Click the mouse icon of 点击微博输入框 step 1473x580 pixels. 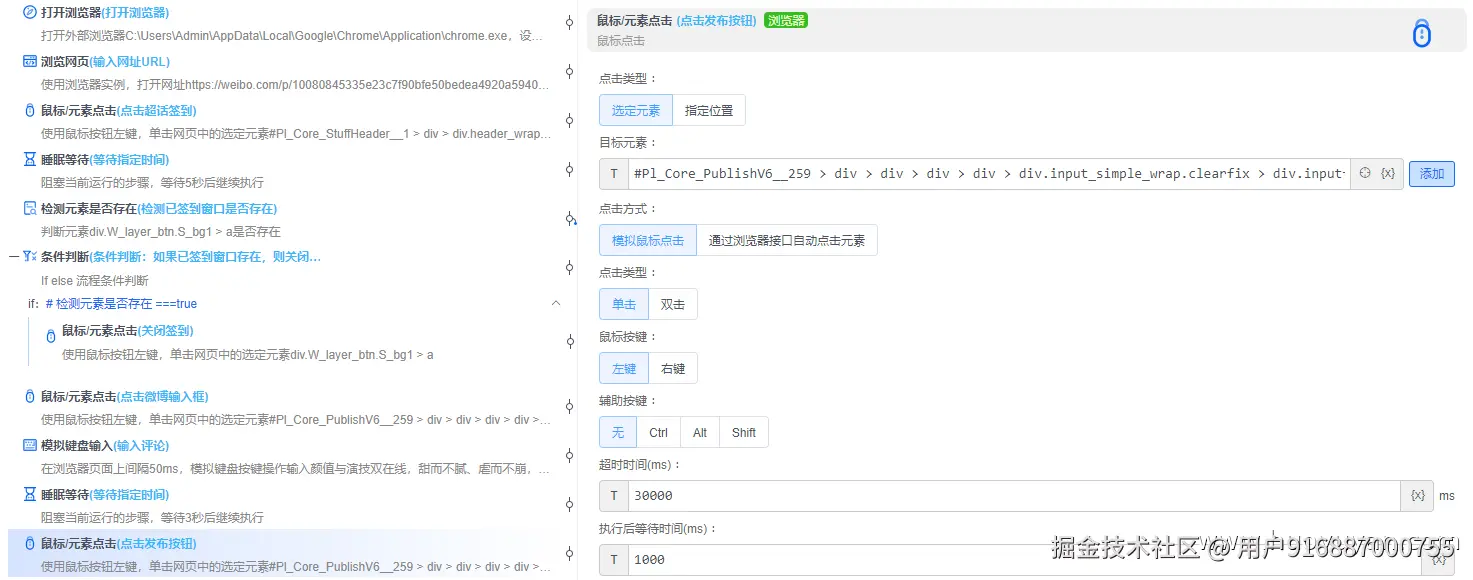pos(29,396)
